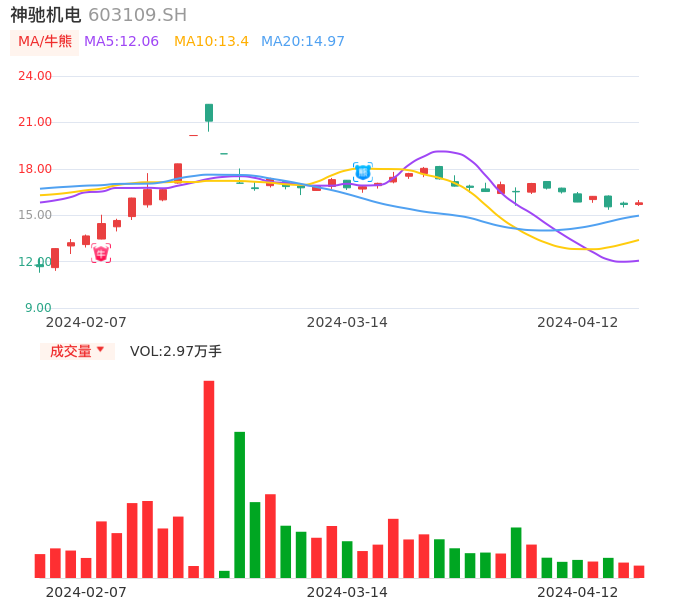Image resolution: width=686 pixels, height=606 pixels.
Task: Click the stock code 603109.SH
Action: pos(137,15)
